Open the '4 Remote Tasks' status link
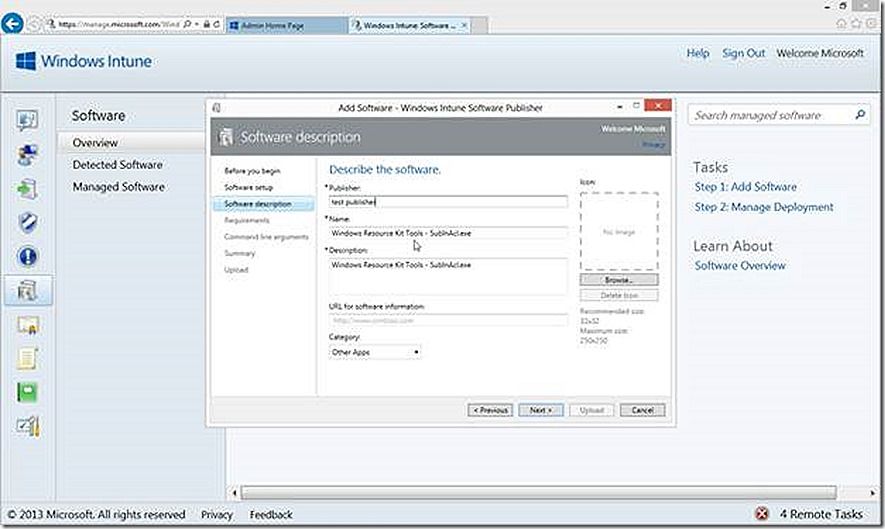The height and width of the screenshot is (529, 885). pos(821,514)
